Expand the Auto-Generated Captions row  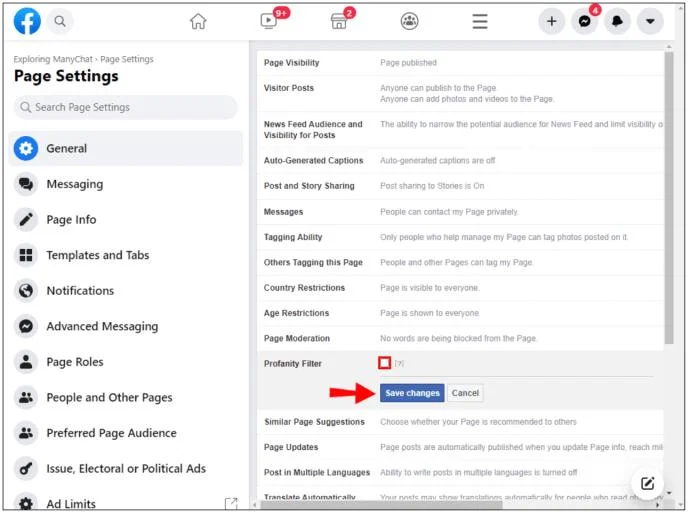(460, 161)
